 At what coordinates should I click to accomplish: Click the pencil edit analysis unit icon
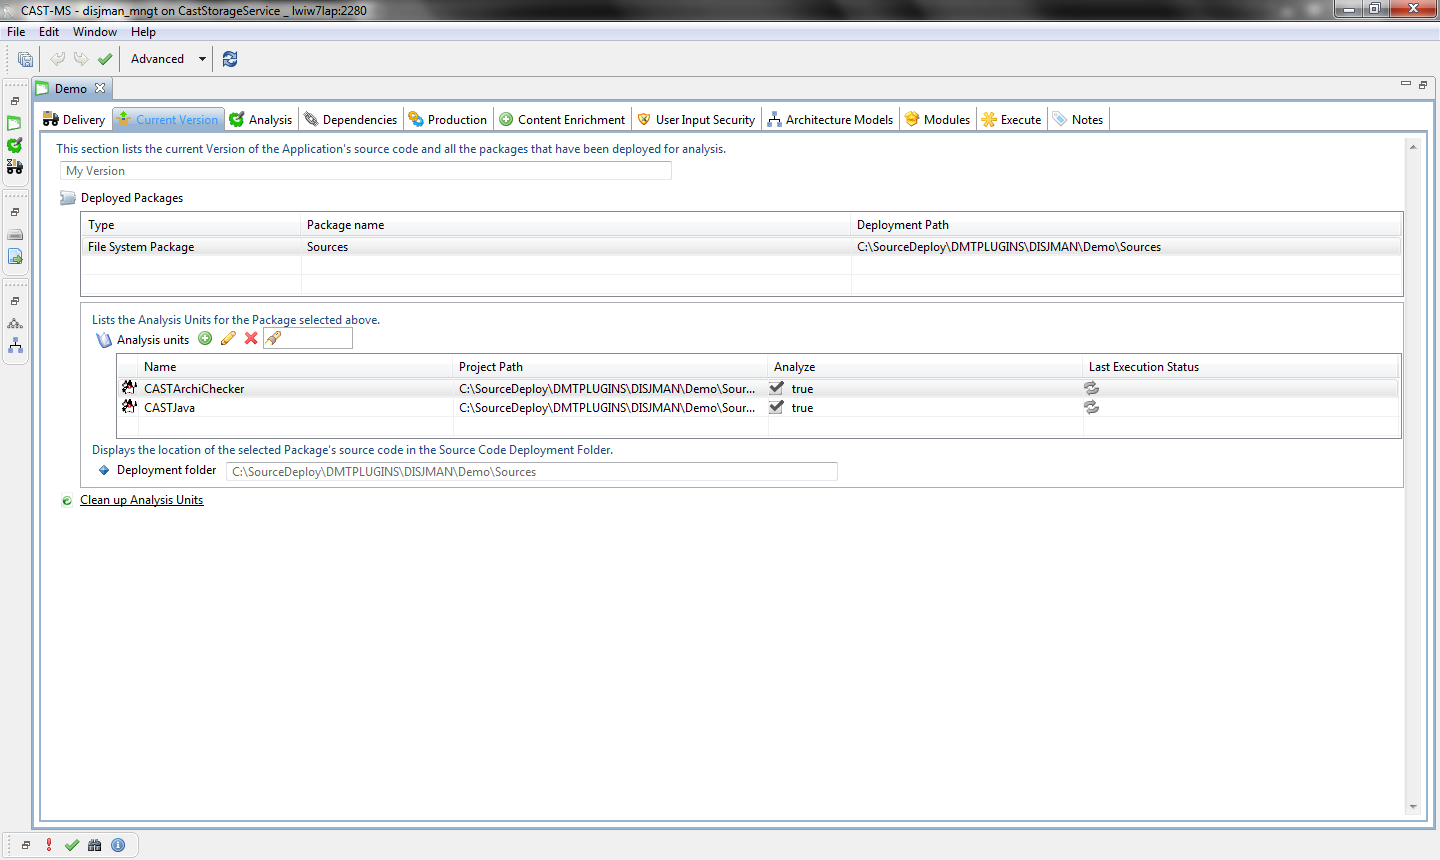(228, 339)
